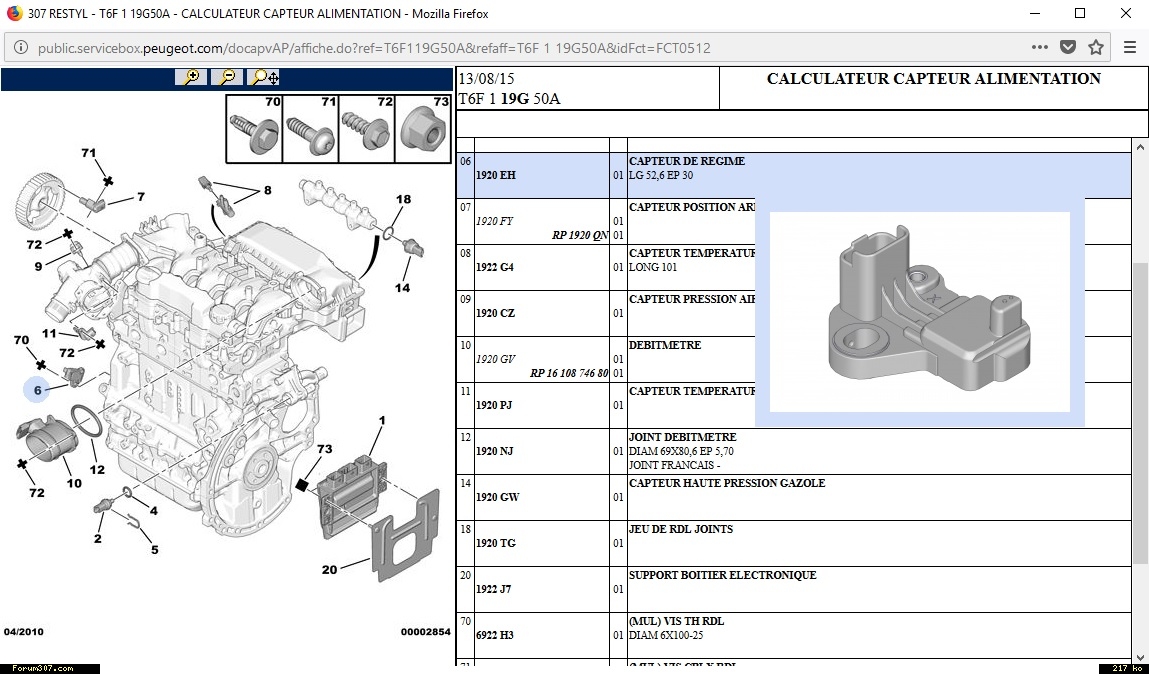The height and width of the screenshot is (674, 1149).
Task: Bookmark this page with star icon
Action: pos(1096,47)
